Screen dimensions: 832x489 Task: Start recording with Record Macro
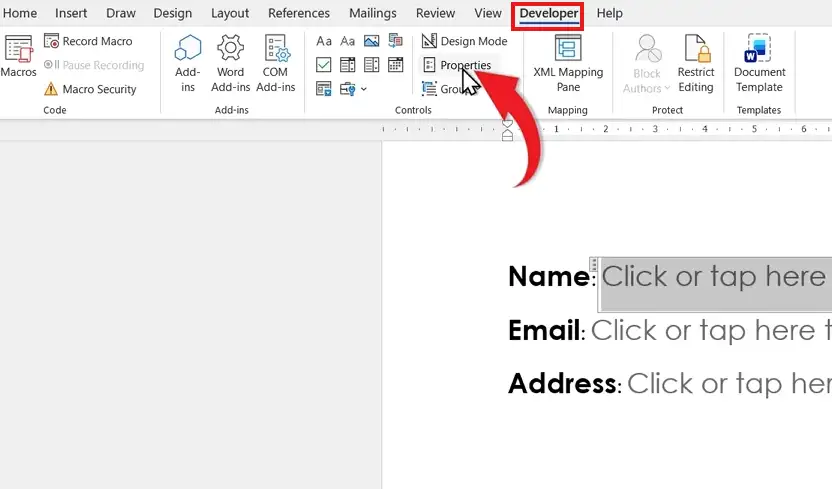pos(89,41)
